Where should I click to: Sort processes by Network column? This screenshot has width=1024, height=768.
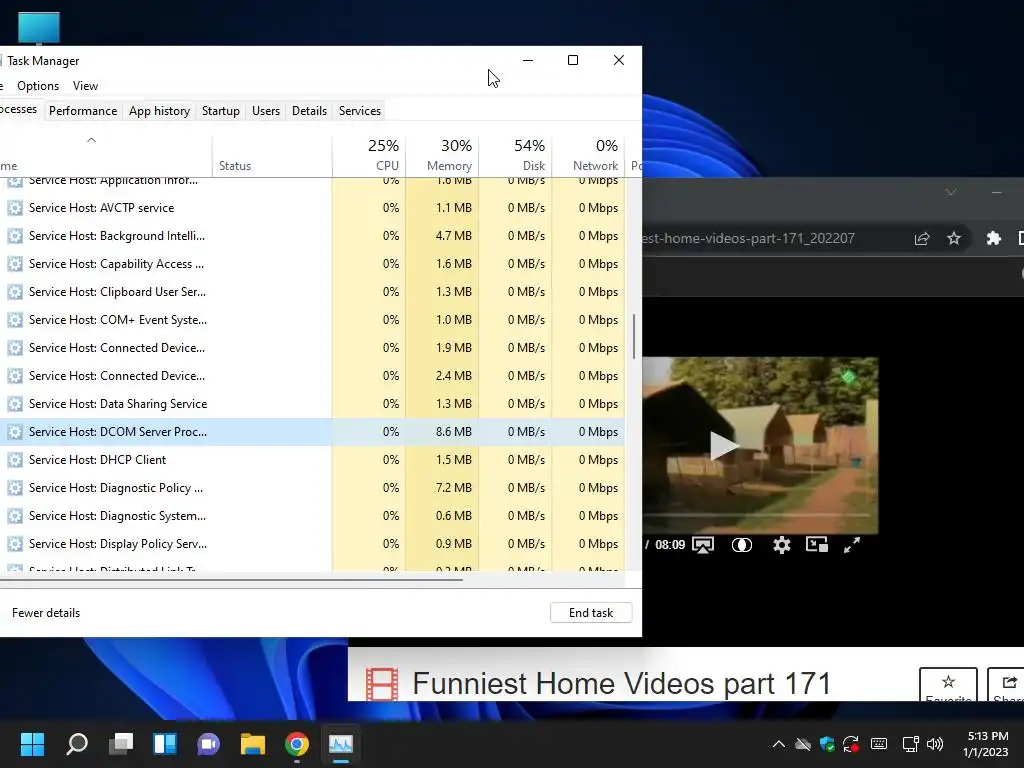(x=588, y=155)
